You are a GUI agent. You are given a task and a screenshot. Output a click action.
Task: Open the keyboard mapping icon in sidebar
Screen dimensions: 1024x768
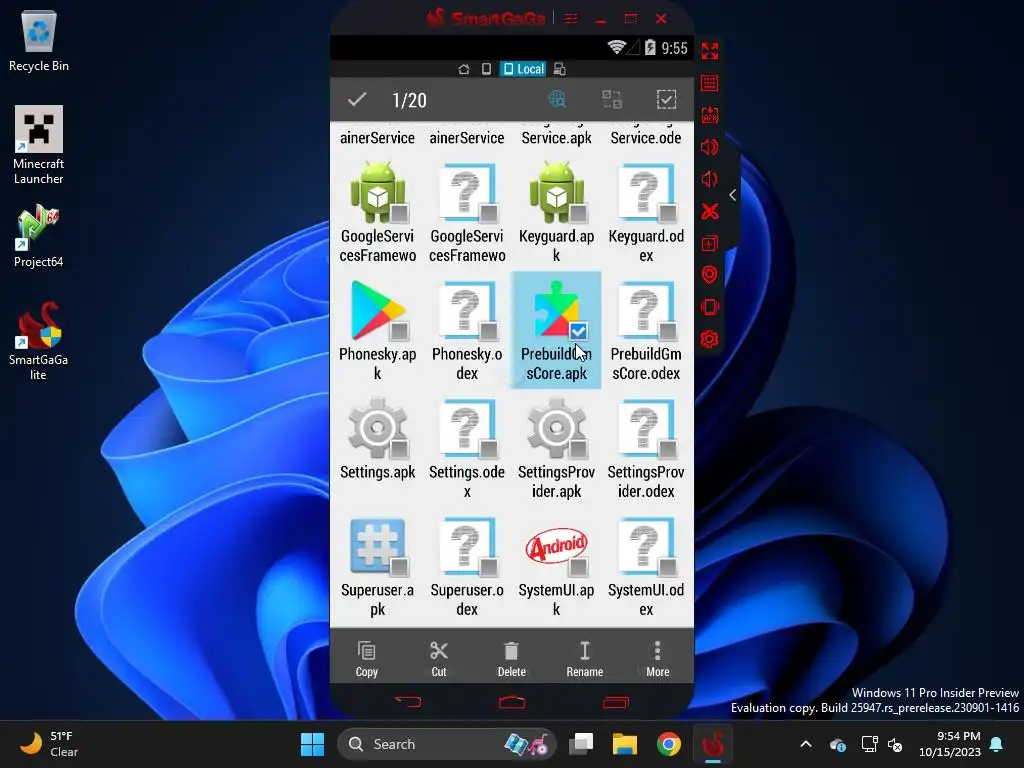pyautogui.click(x=709, y=83)
